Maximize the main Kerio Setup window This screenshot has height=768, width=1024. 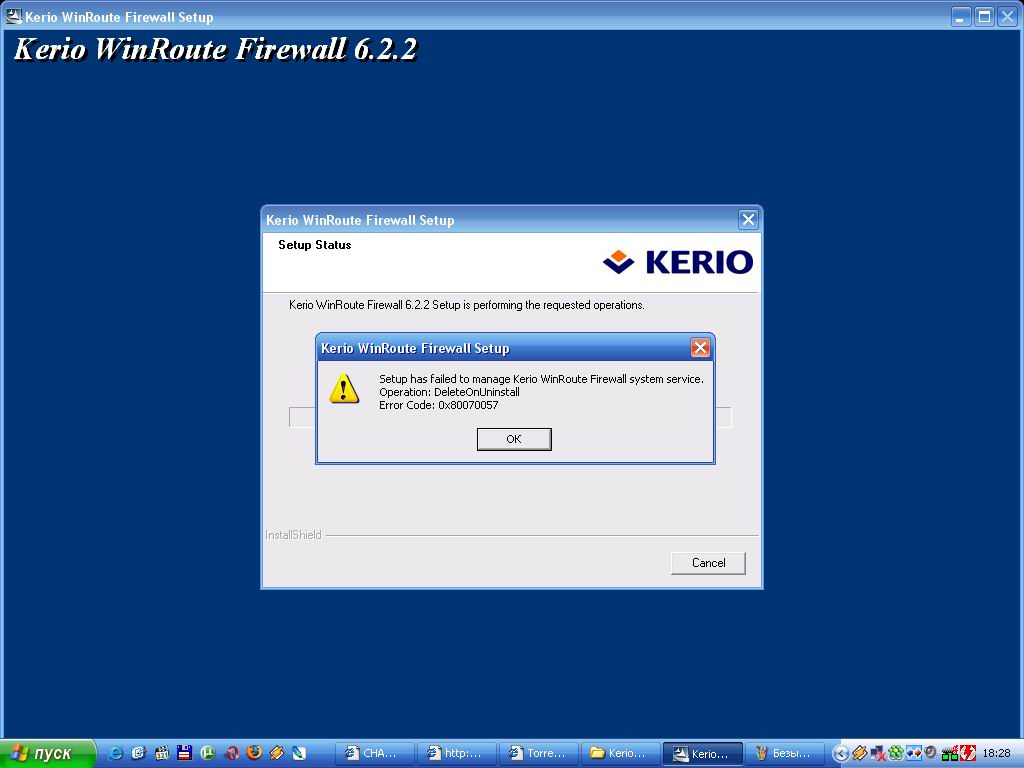coord(984,16)
